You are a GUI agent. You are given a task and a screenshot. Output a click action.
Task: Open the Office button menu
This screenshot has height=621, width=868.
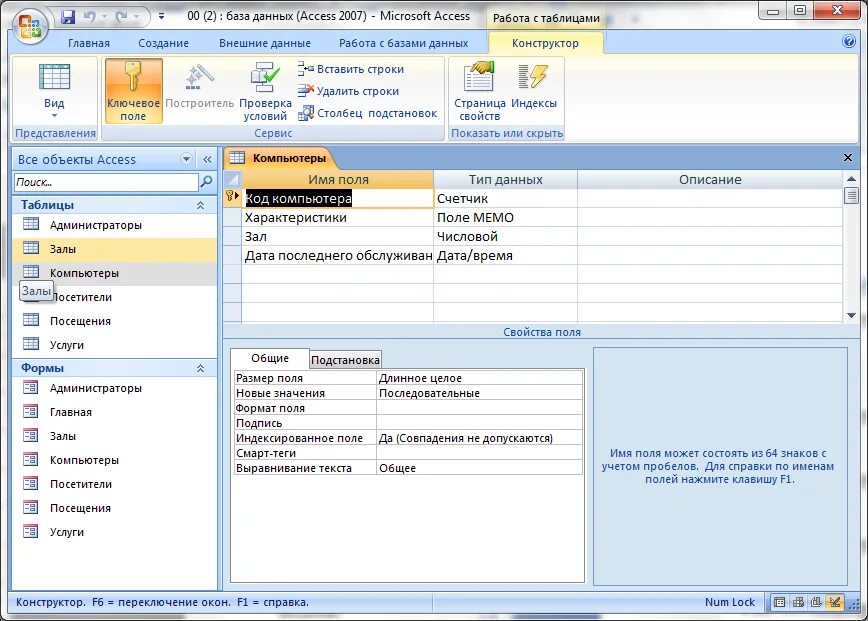click(30, 25)
